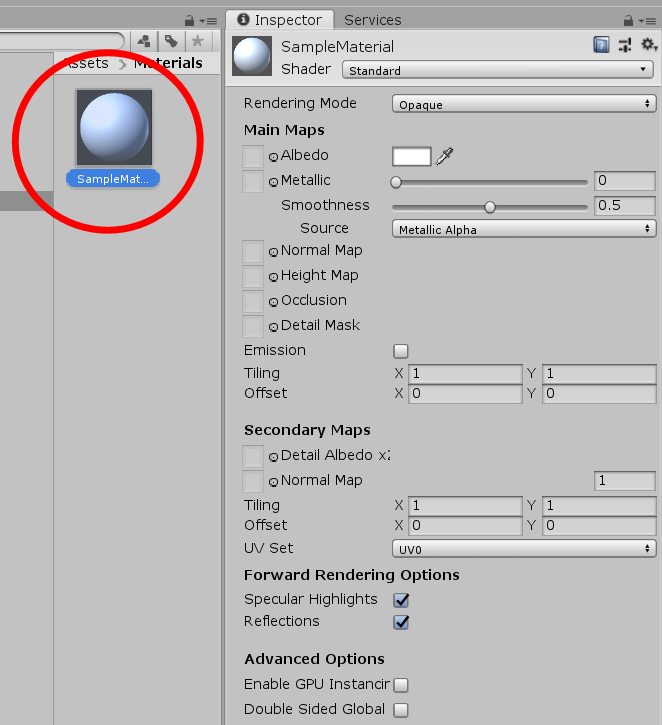Click the Albedo texture slot
Screen dimensions: 662x725
click(x=253, y=156)
